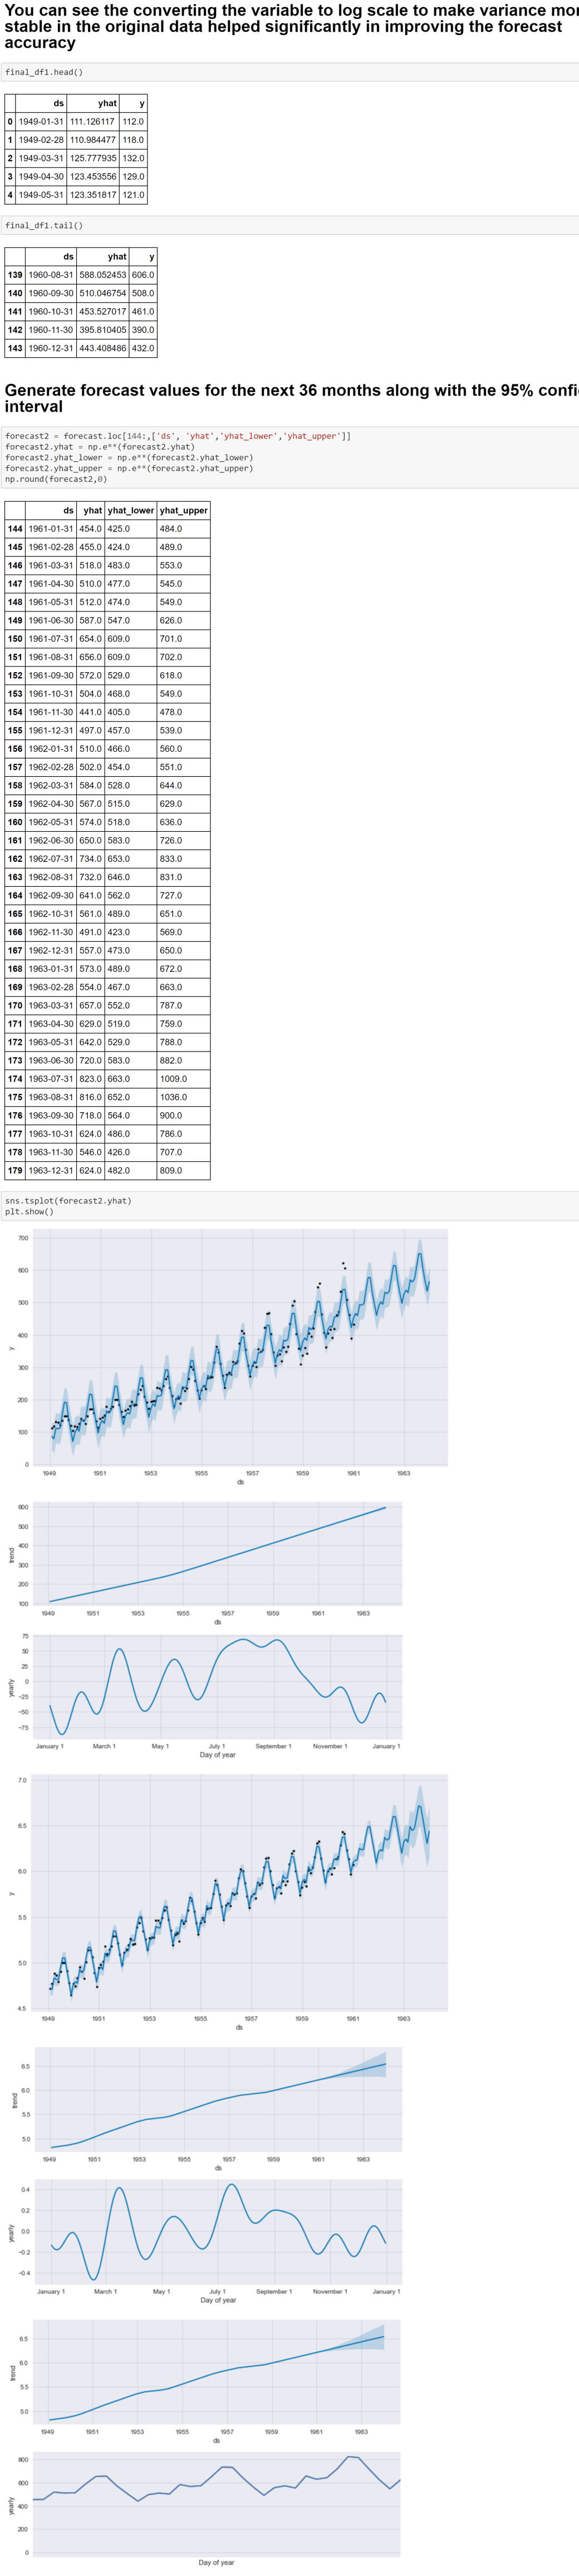
Task: Click the yhat value 734.0
Action: [x=91, y=859]
